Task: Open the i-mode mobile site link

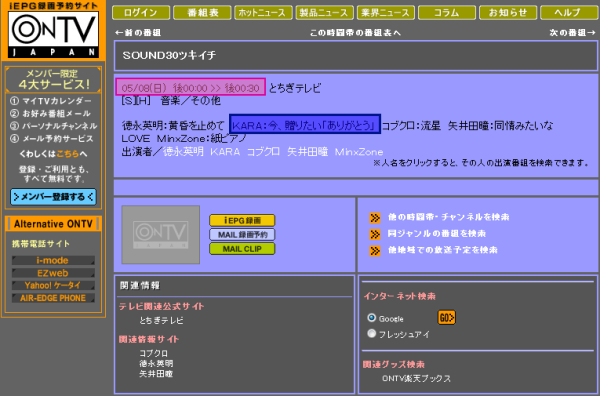Action: coord(53,261)
